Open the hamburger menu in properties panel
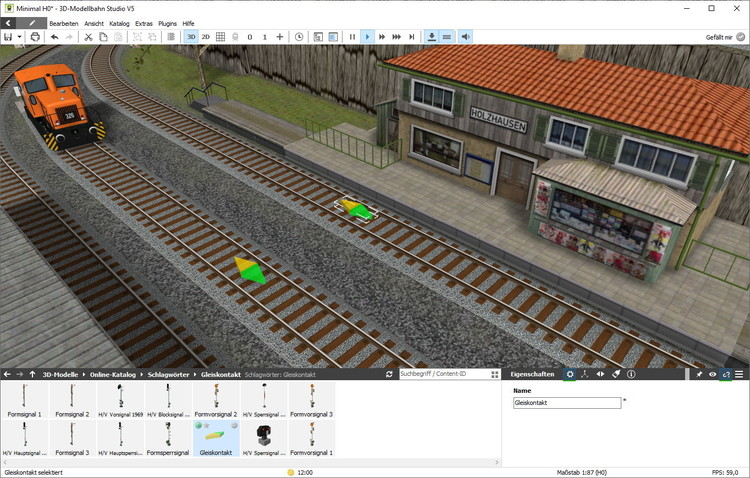 (739, 374)
